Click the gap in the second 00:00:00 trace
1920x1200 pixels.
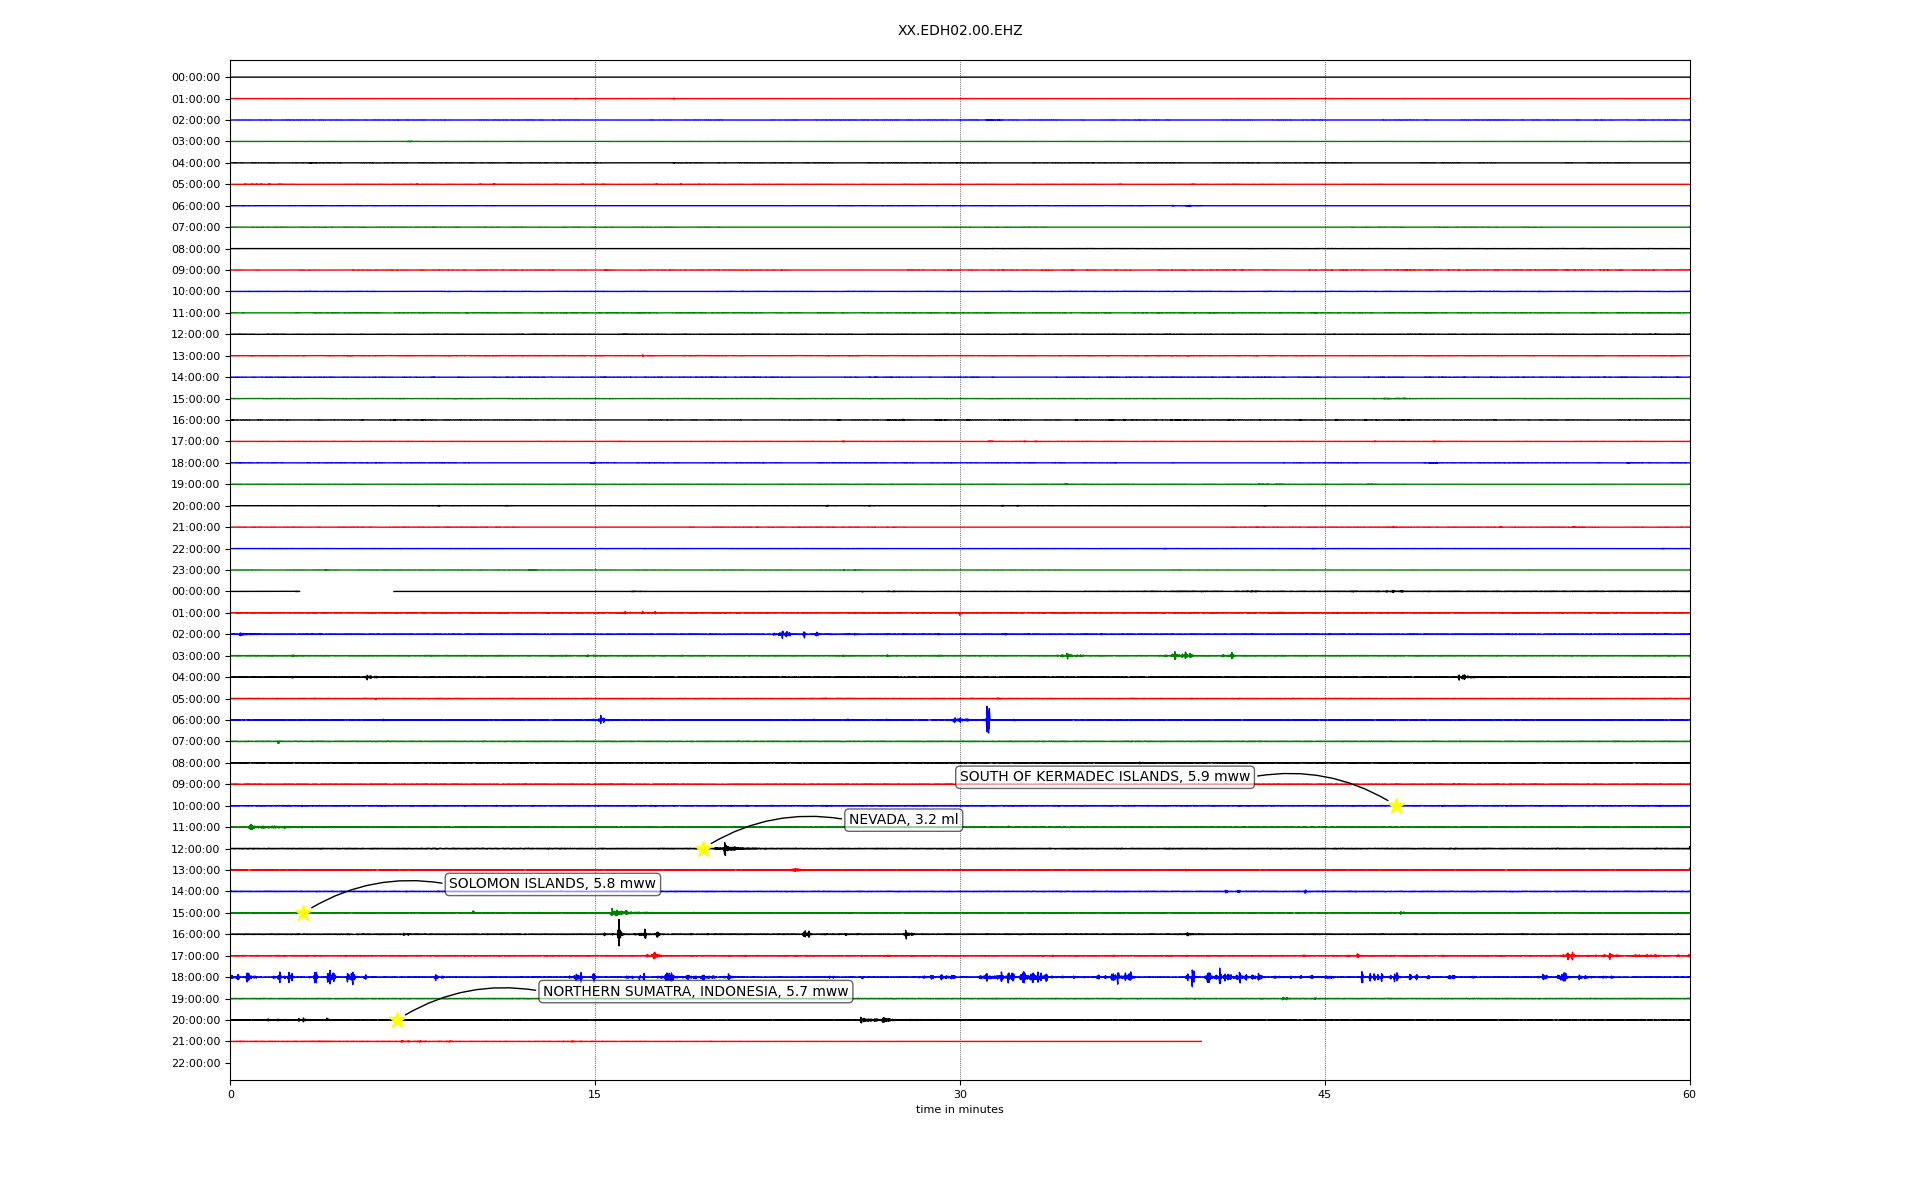click(346, 592)
